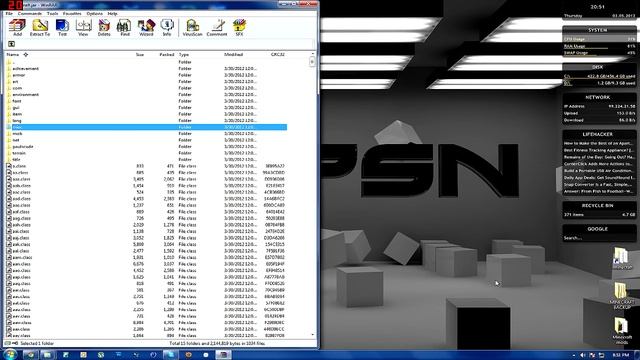Image resolution: width=640 pixels, height=360 pixels.
Task: Click the Find toolbar icon
Action: pos(124,28)
